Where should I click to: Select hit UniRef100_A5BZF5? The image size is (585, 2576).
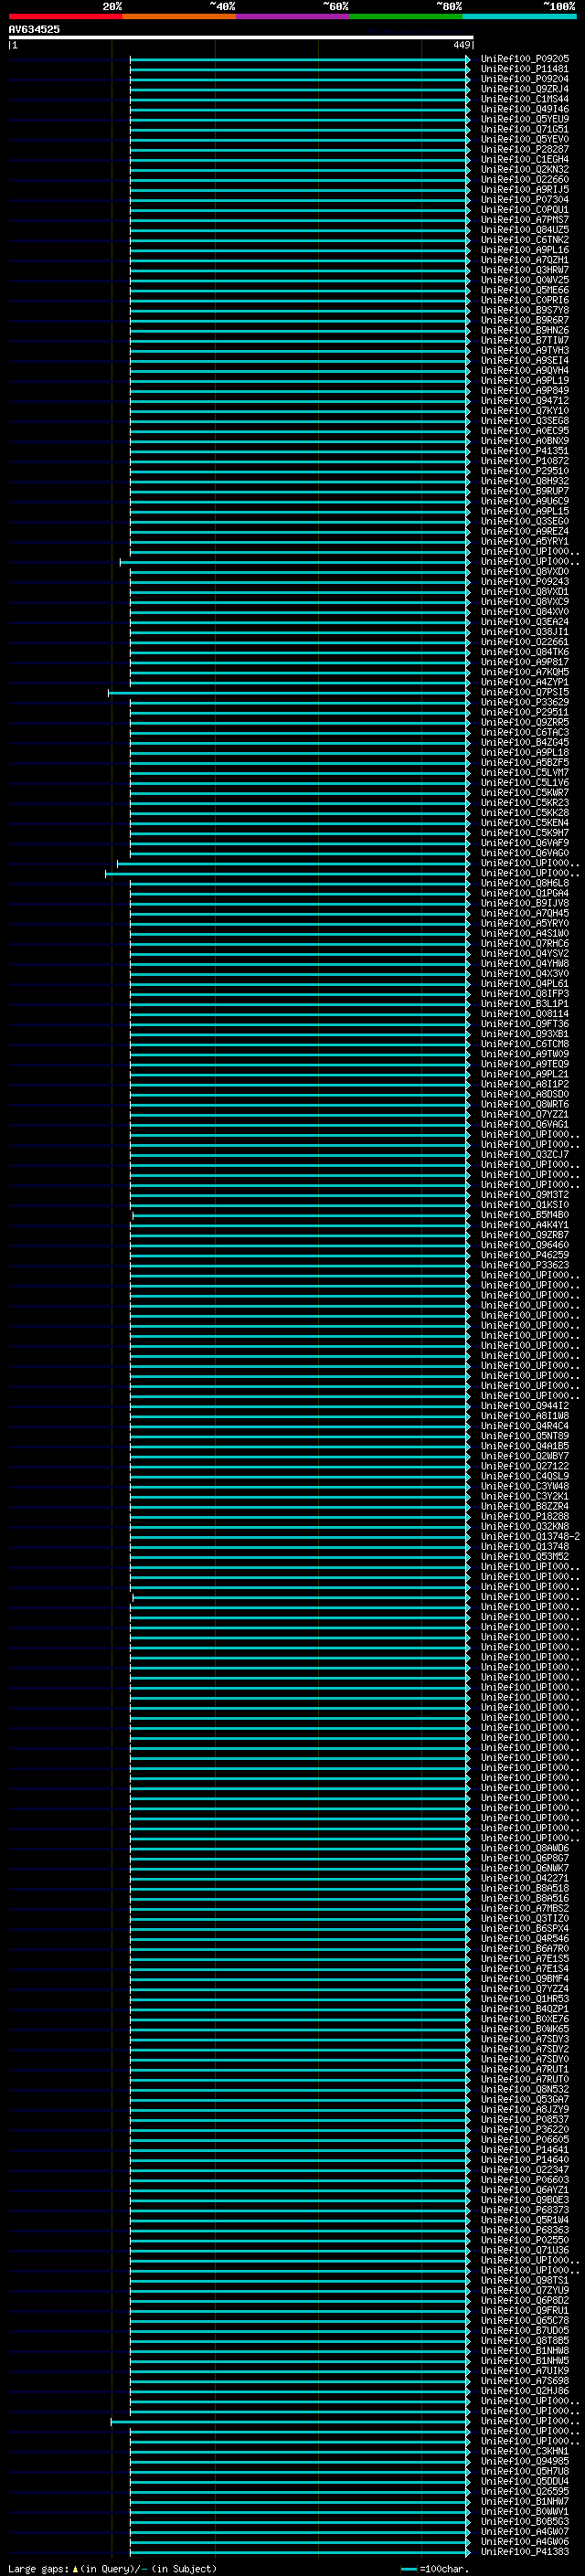(x=524, y=762)
